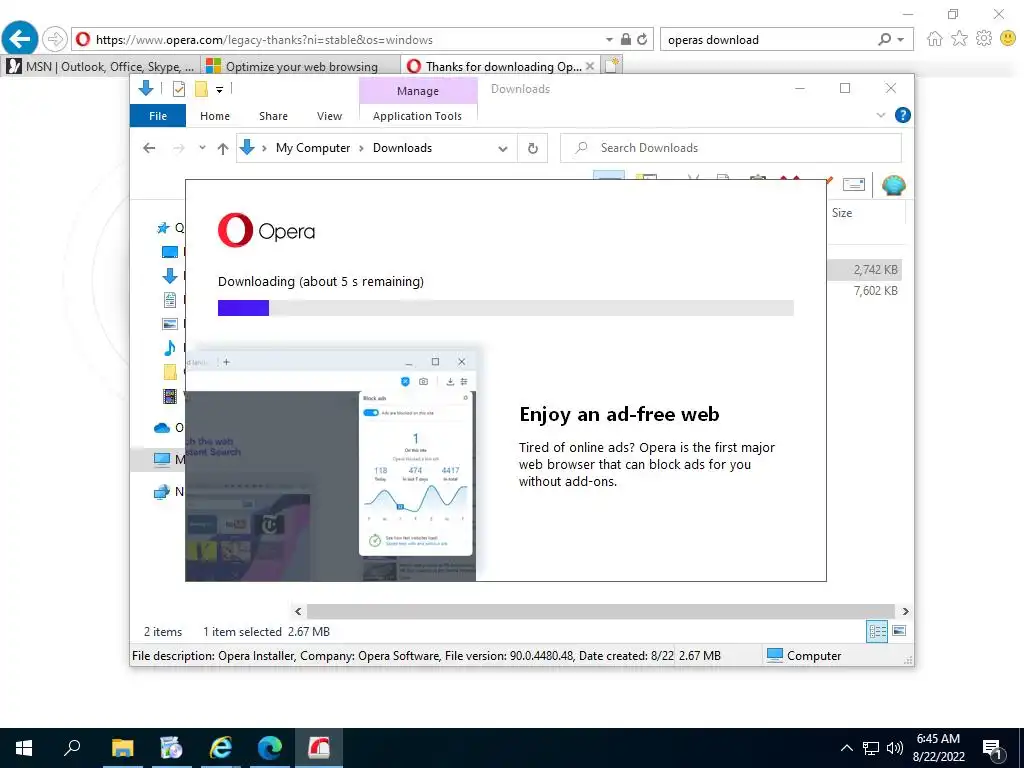Click the search magnifier in IE search box
Screen dimensions: 1024x768
point(884,39)
